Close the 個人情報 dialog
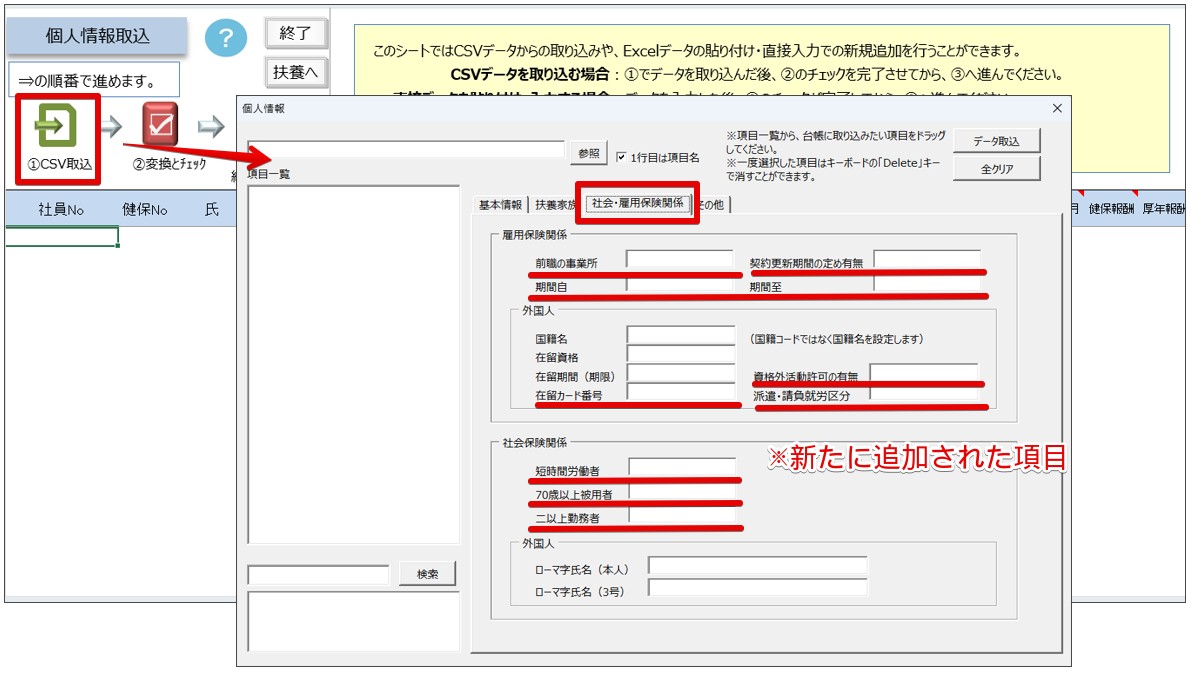 (1057, 109)
